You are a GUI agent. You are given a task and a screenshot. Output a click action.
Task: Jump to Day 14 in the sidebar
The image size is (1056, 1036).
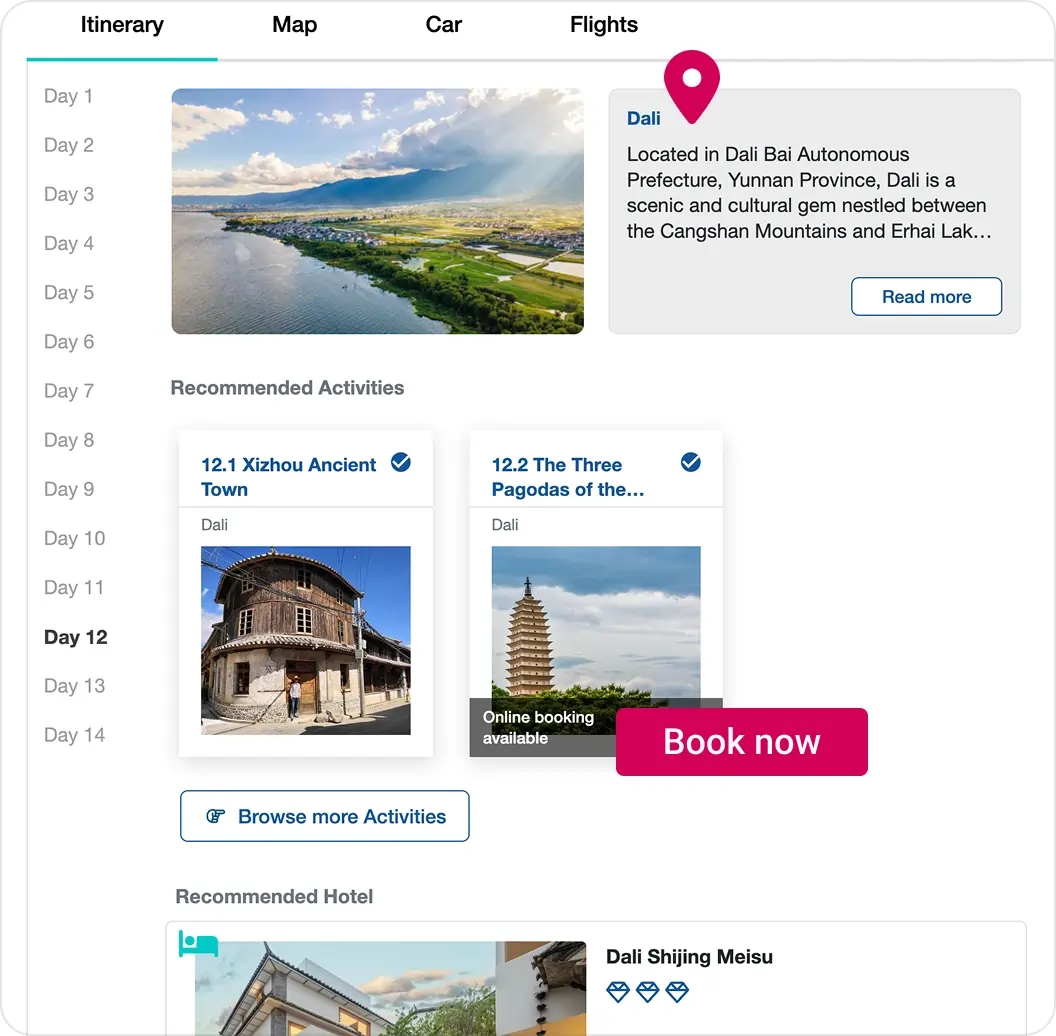pos(74,735)
